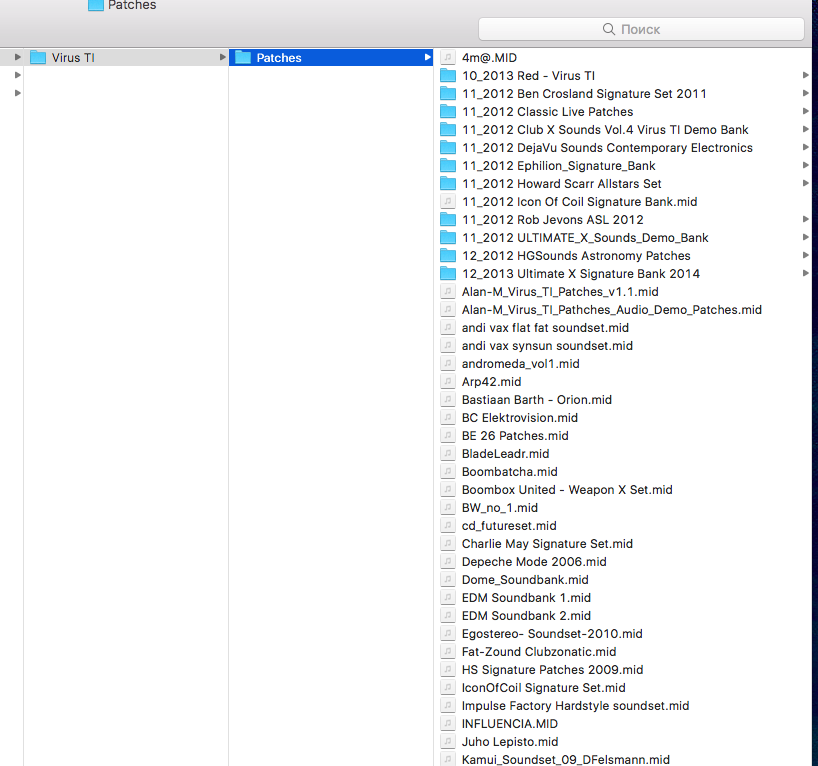Viewport: 818px width, 766px height.
Task: Expand the Howard Scarr Allstars Set arrow
Action: coord(805,183)
